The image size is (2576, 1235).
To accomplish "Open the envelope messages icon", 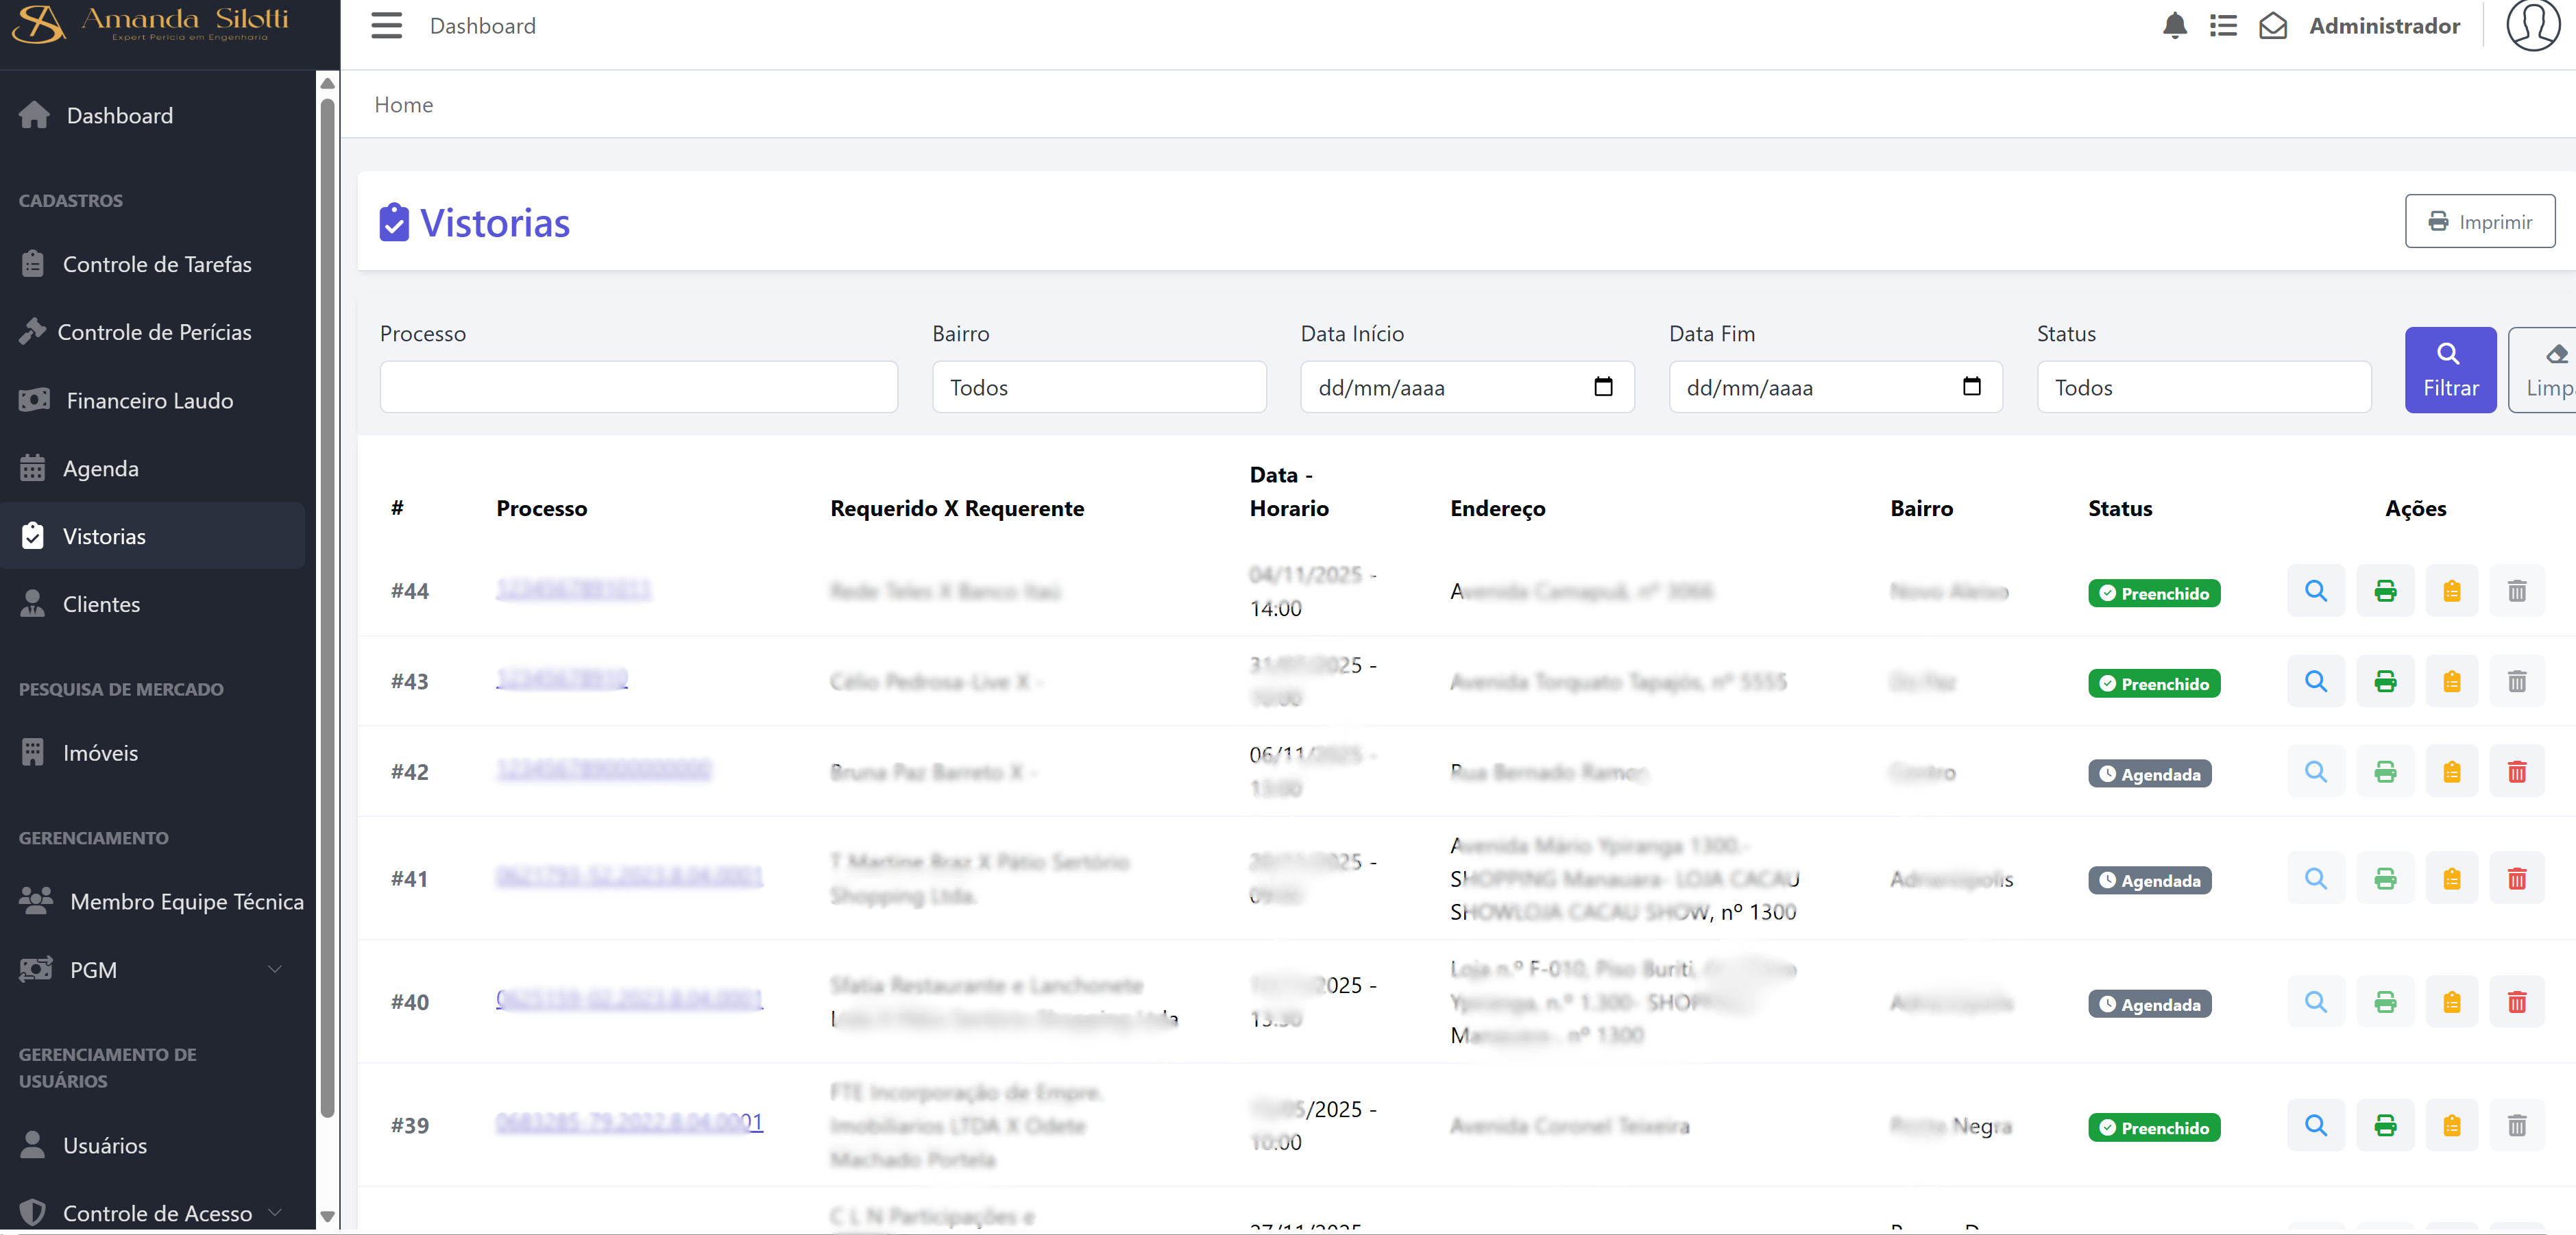I will (2272, 26).
